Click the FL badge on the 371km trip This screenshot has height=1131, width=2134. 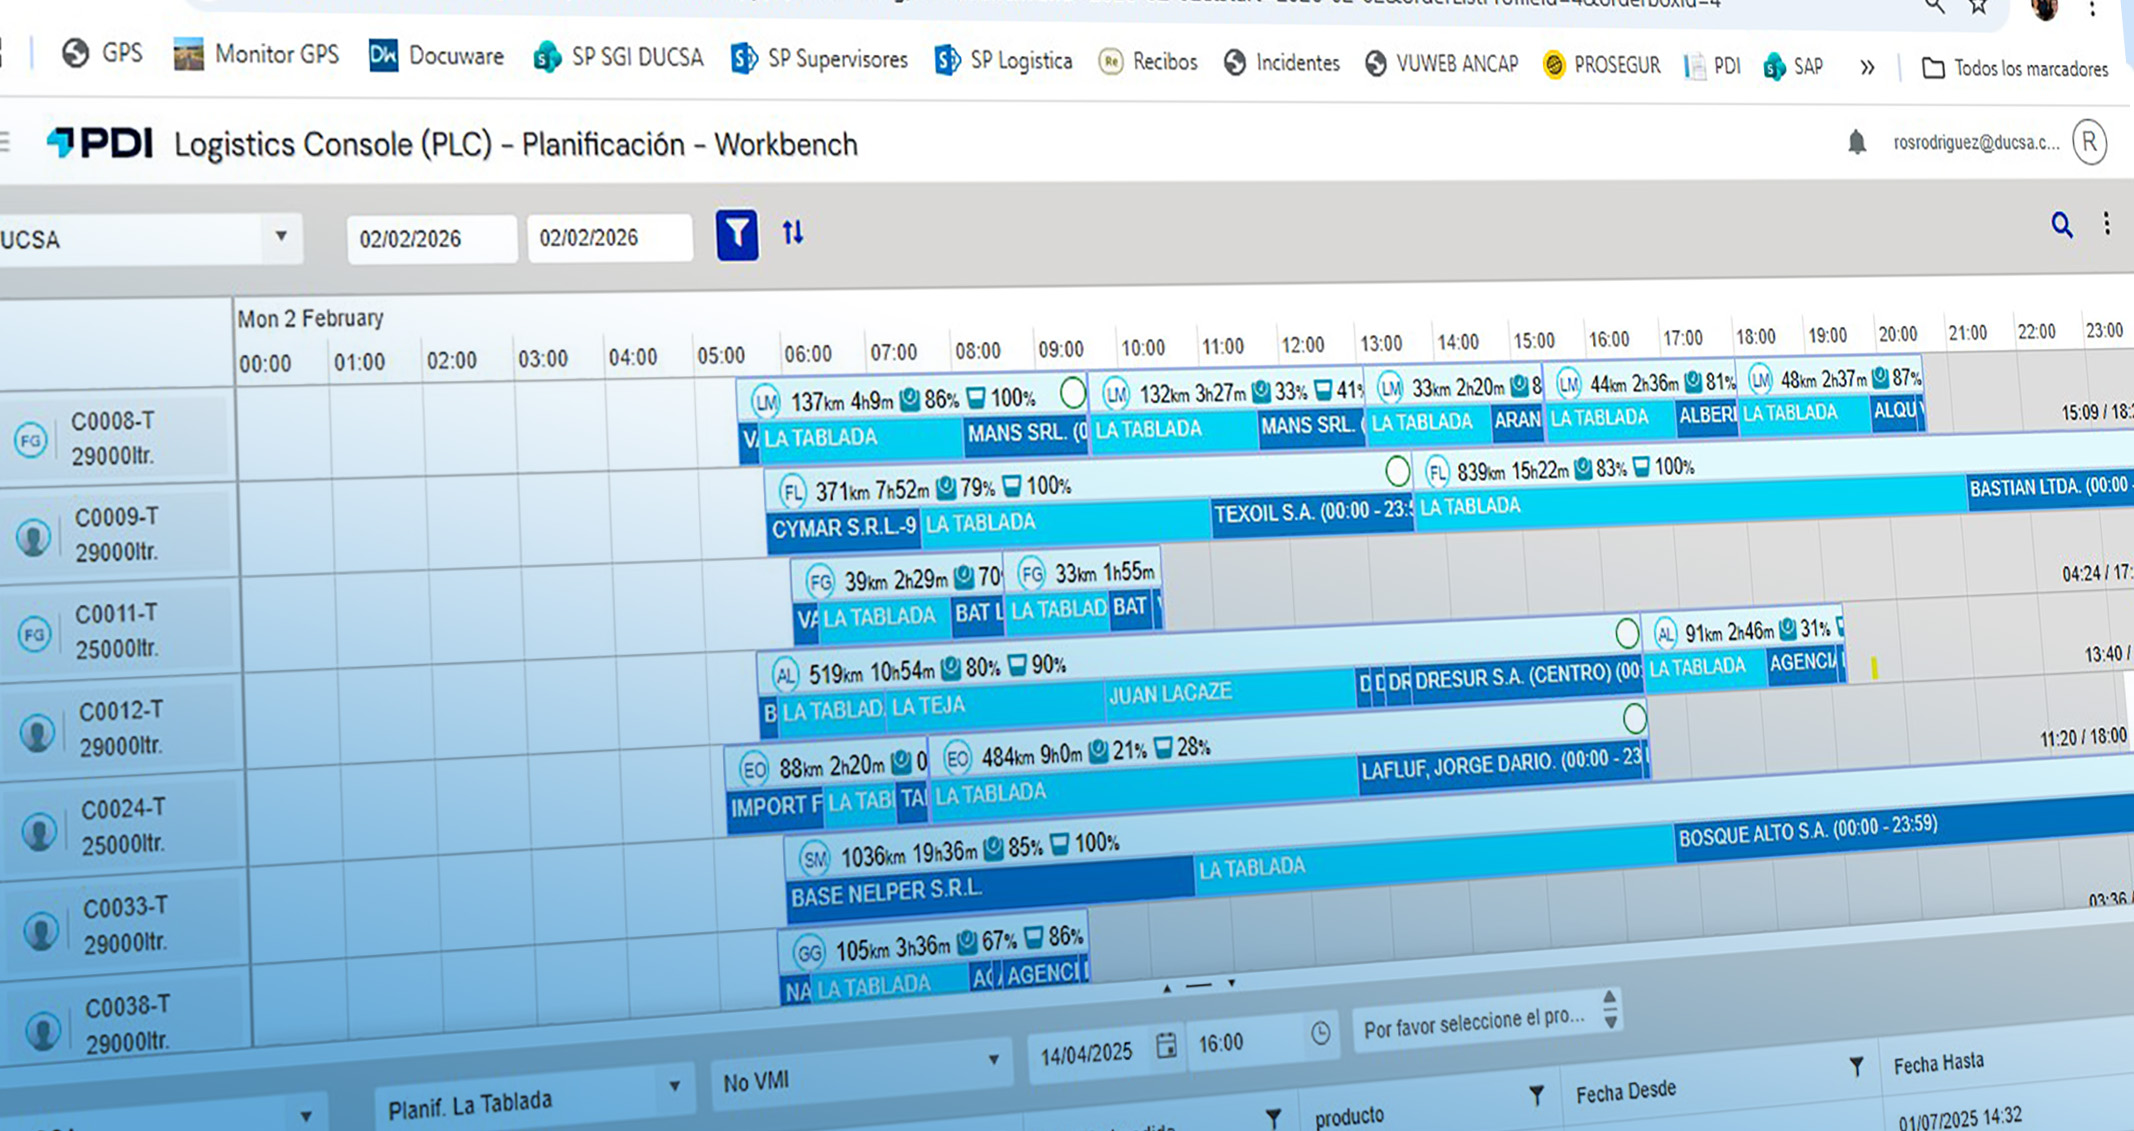pos(792,491)
